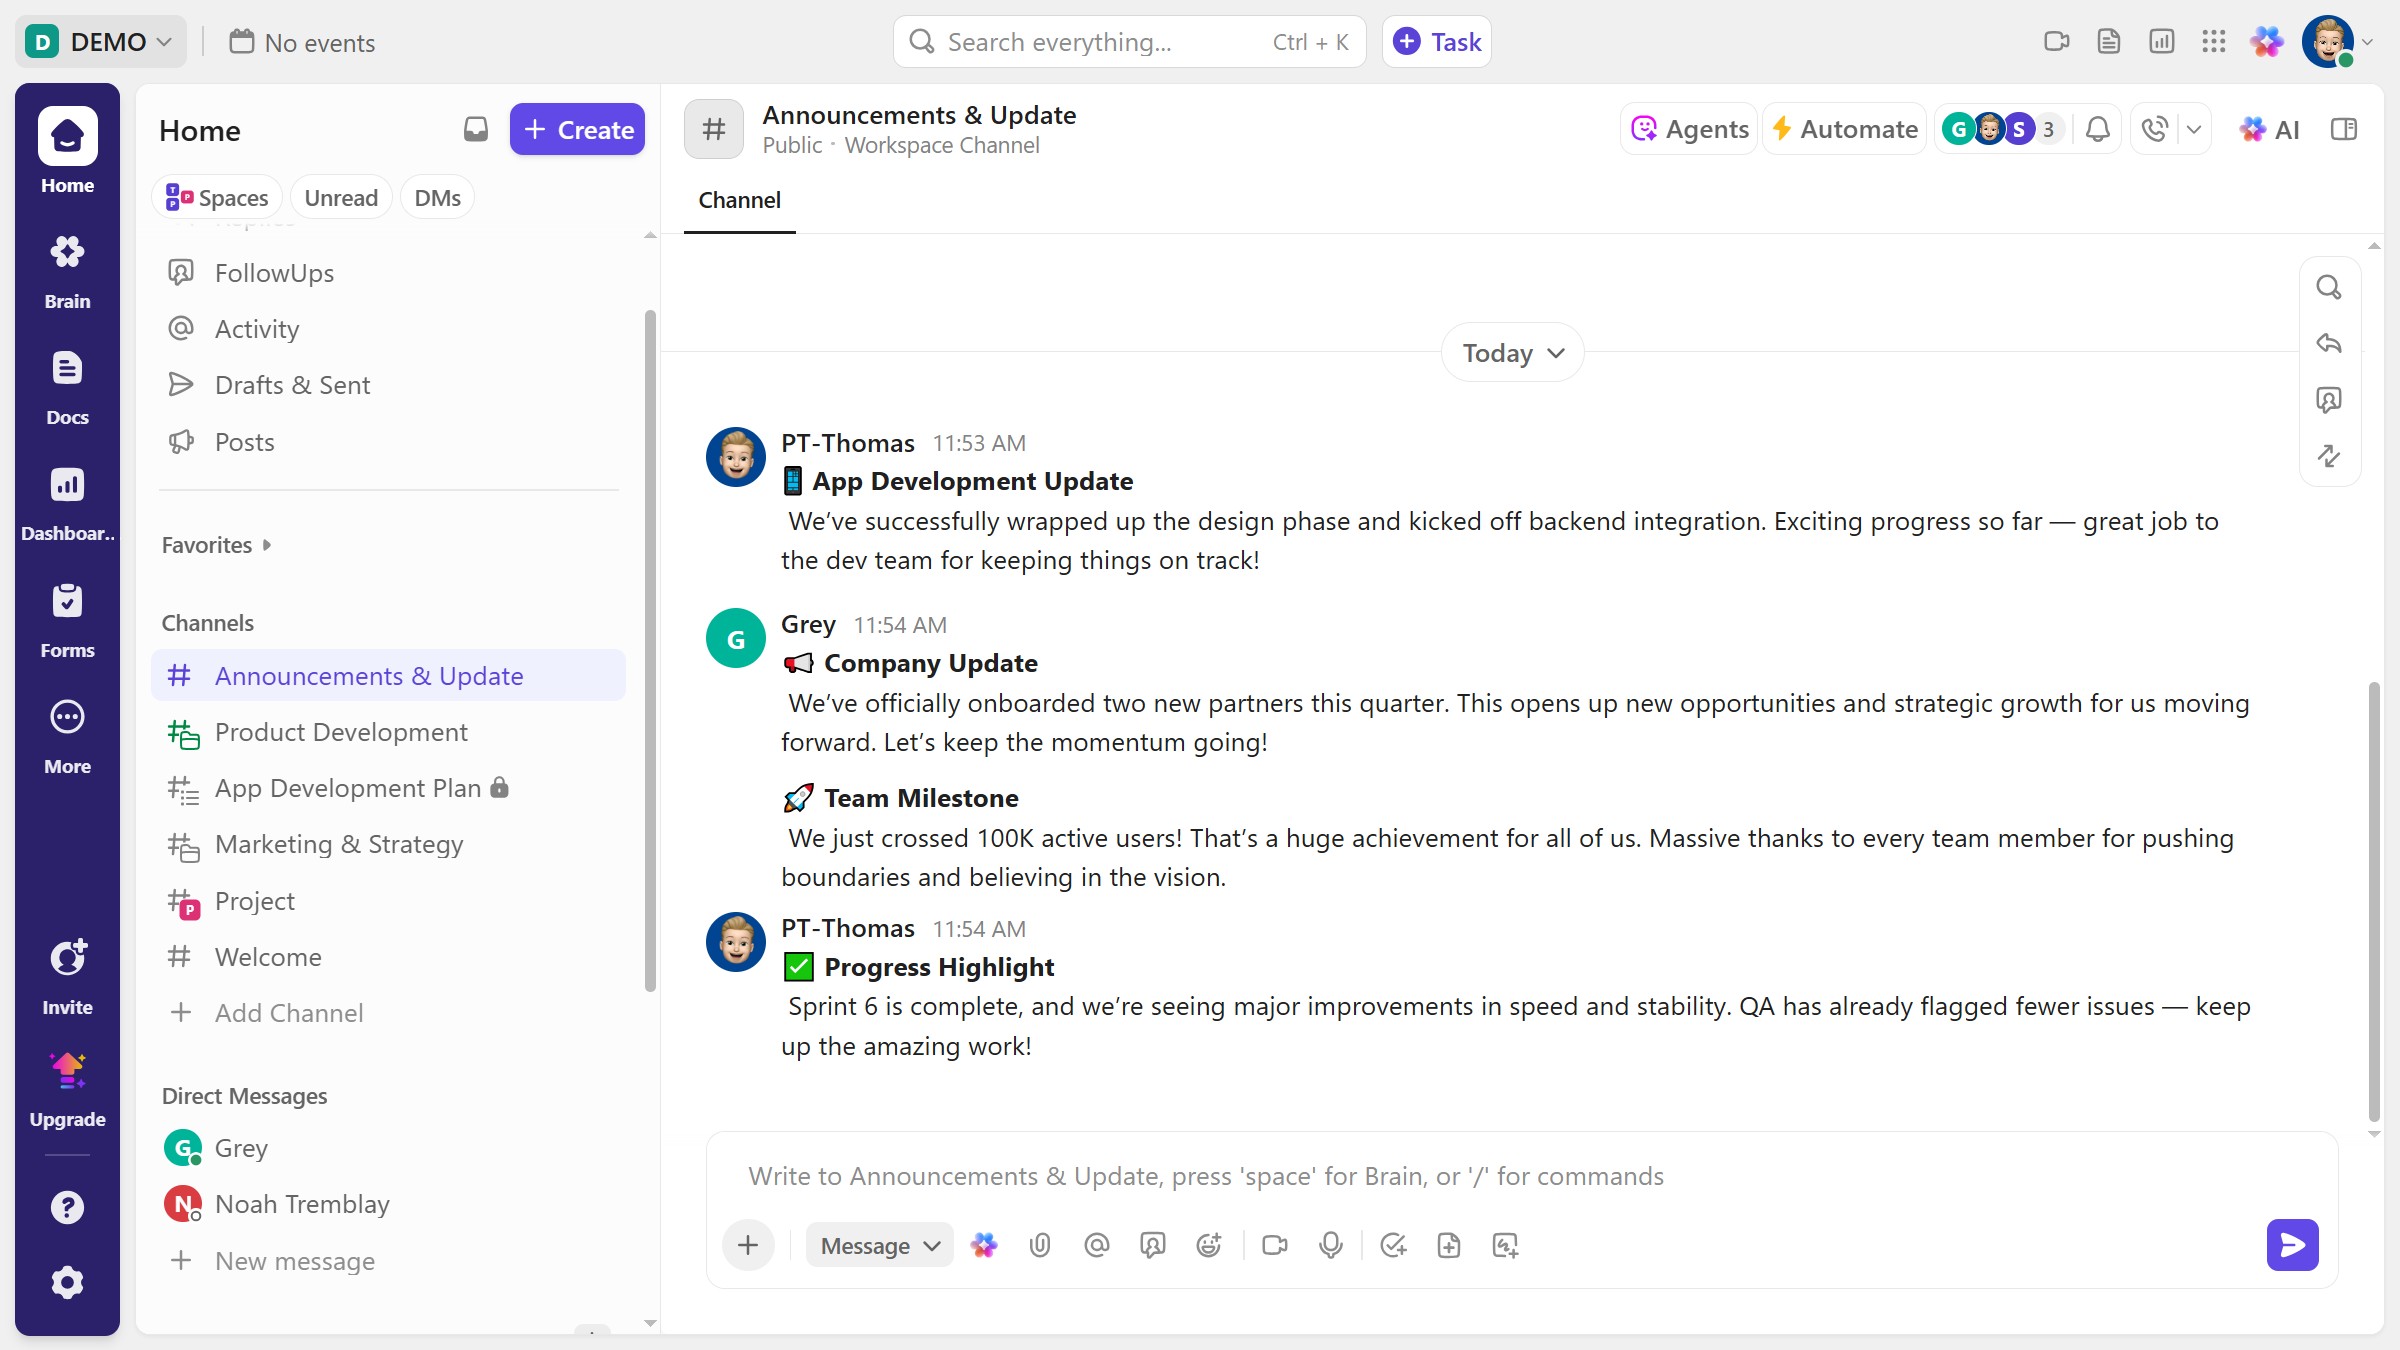The width and height of the screenshot is (2400, 1350).
Task: Start a voice recording from the composer
Action: (x=1330, y=1245)
